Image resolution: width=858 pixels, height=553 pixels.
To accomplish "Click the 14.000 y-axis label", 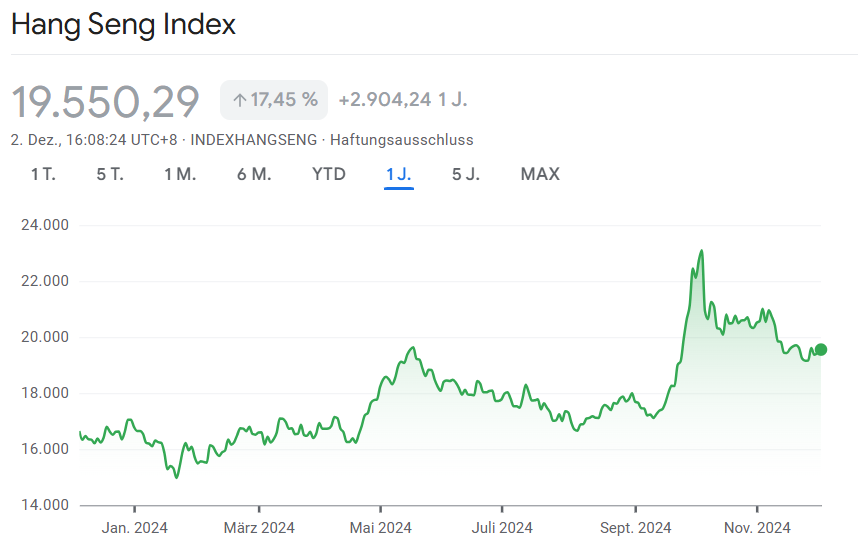I will point(45,505).
